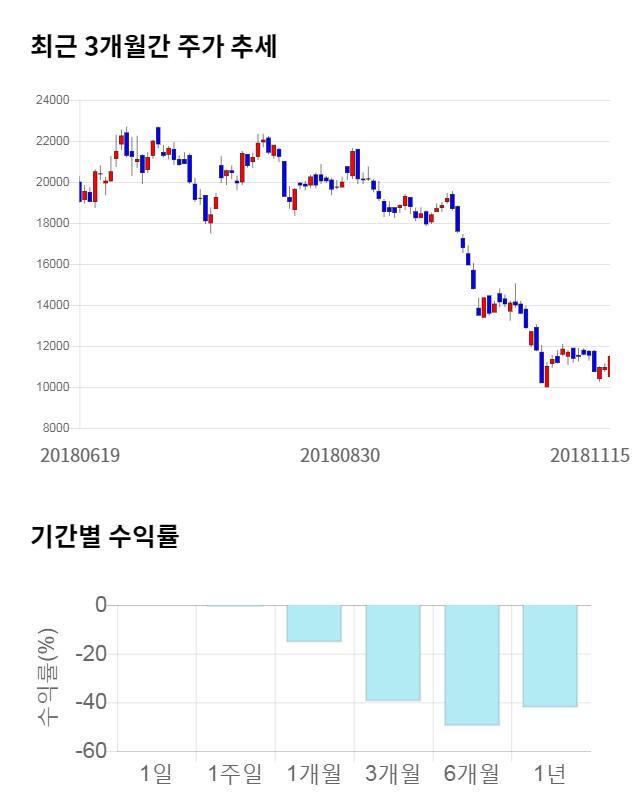Click the 1개월 return bar

click(314, 623)
